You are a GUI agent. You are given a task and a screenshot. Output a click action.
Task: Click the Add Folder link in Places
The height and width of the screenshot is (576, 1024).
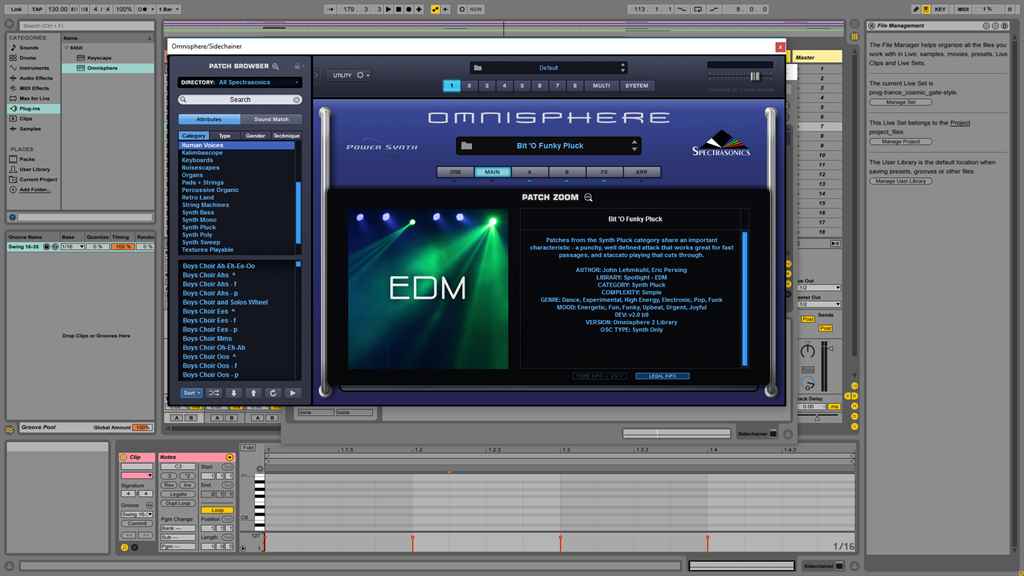[34, 189]
